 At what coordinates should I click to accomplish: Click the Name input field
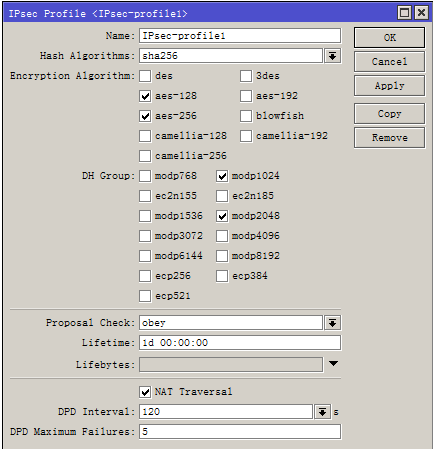(x=240, y=36)
